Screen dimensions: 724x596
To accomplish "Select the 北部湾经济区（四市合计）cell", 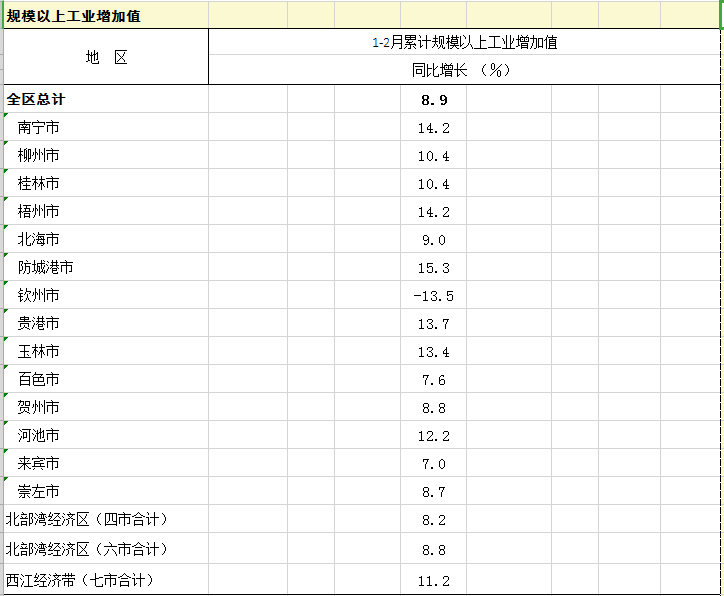I will point(106,519).
